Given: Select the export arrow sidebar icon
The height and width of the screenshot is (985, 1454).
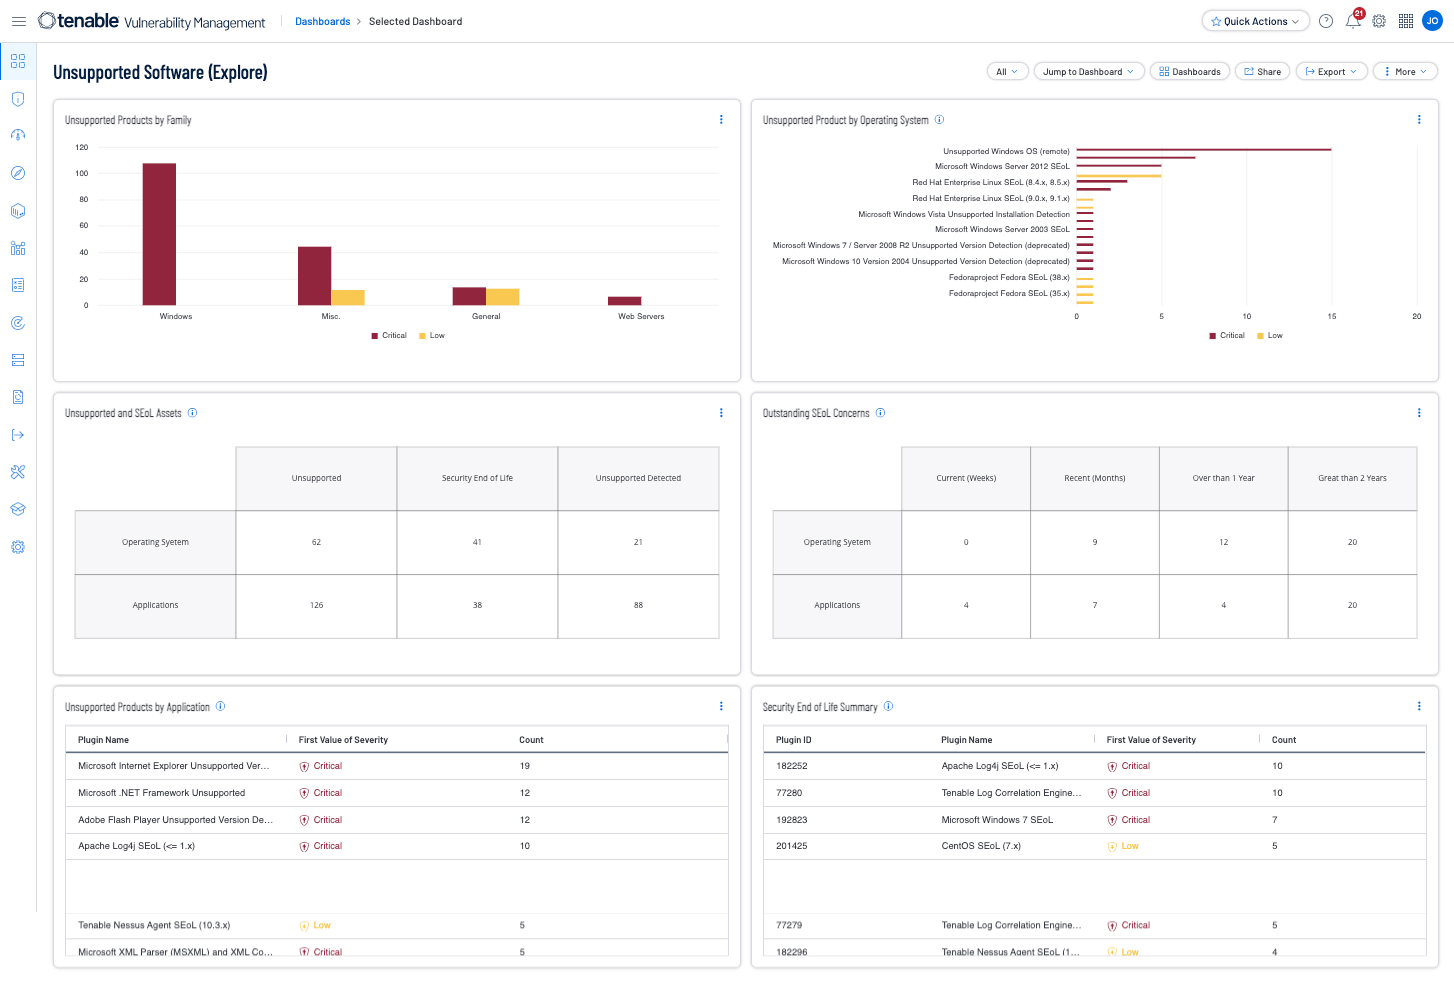Looking at the screenshot, I should (x=18, y=435).
